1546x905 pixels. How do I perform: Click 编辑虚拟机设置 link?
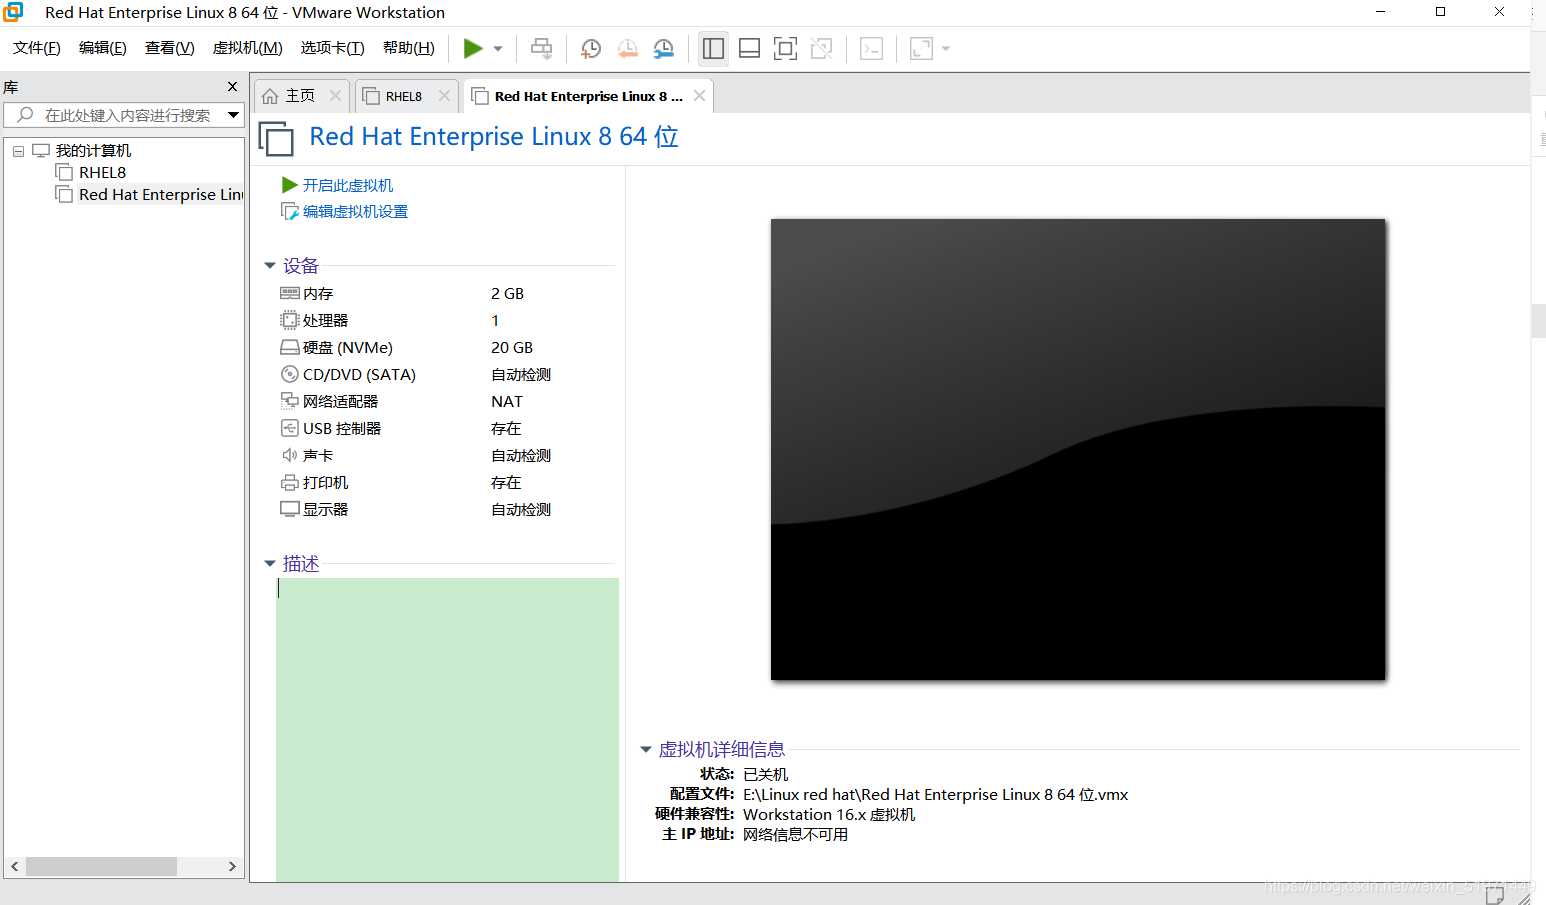(355, 211)
